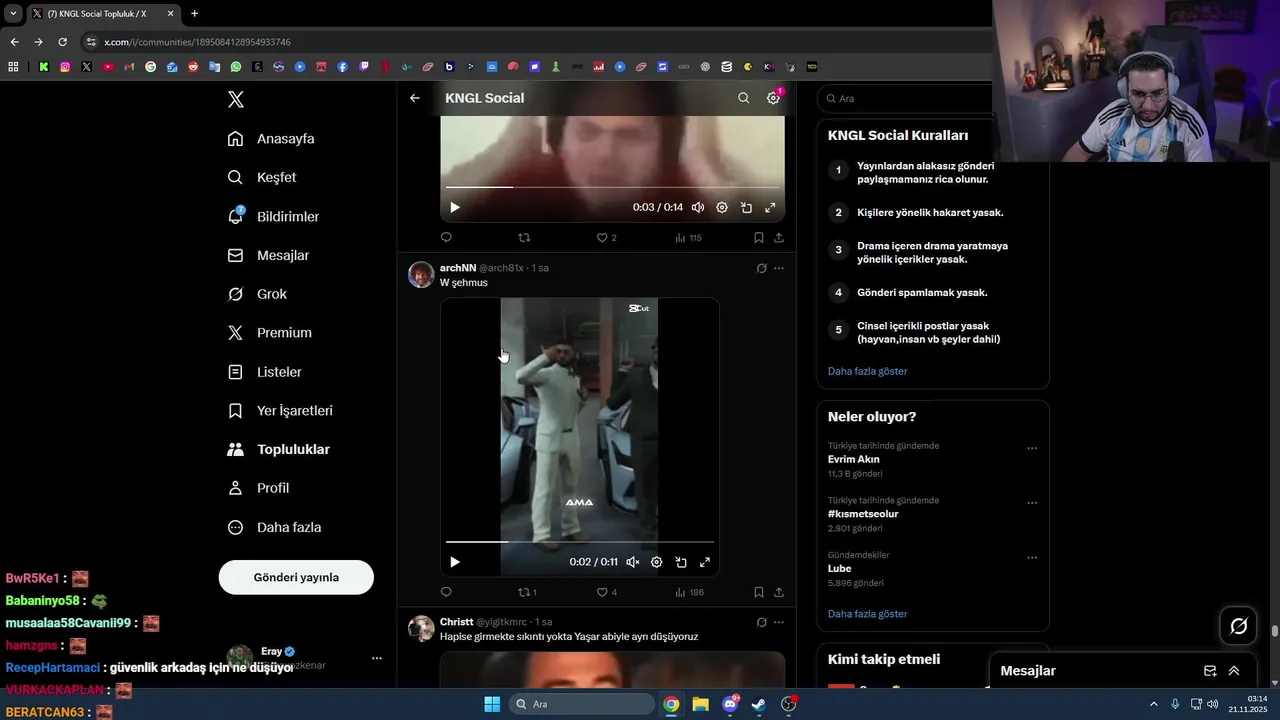
Task: Seek on W şehmus video progress bar
Action: point(580,542)
